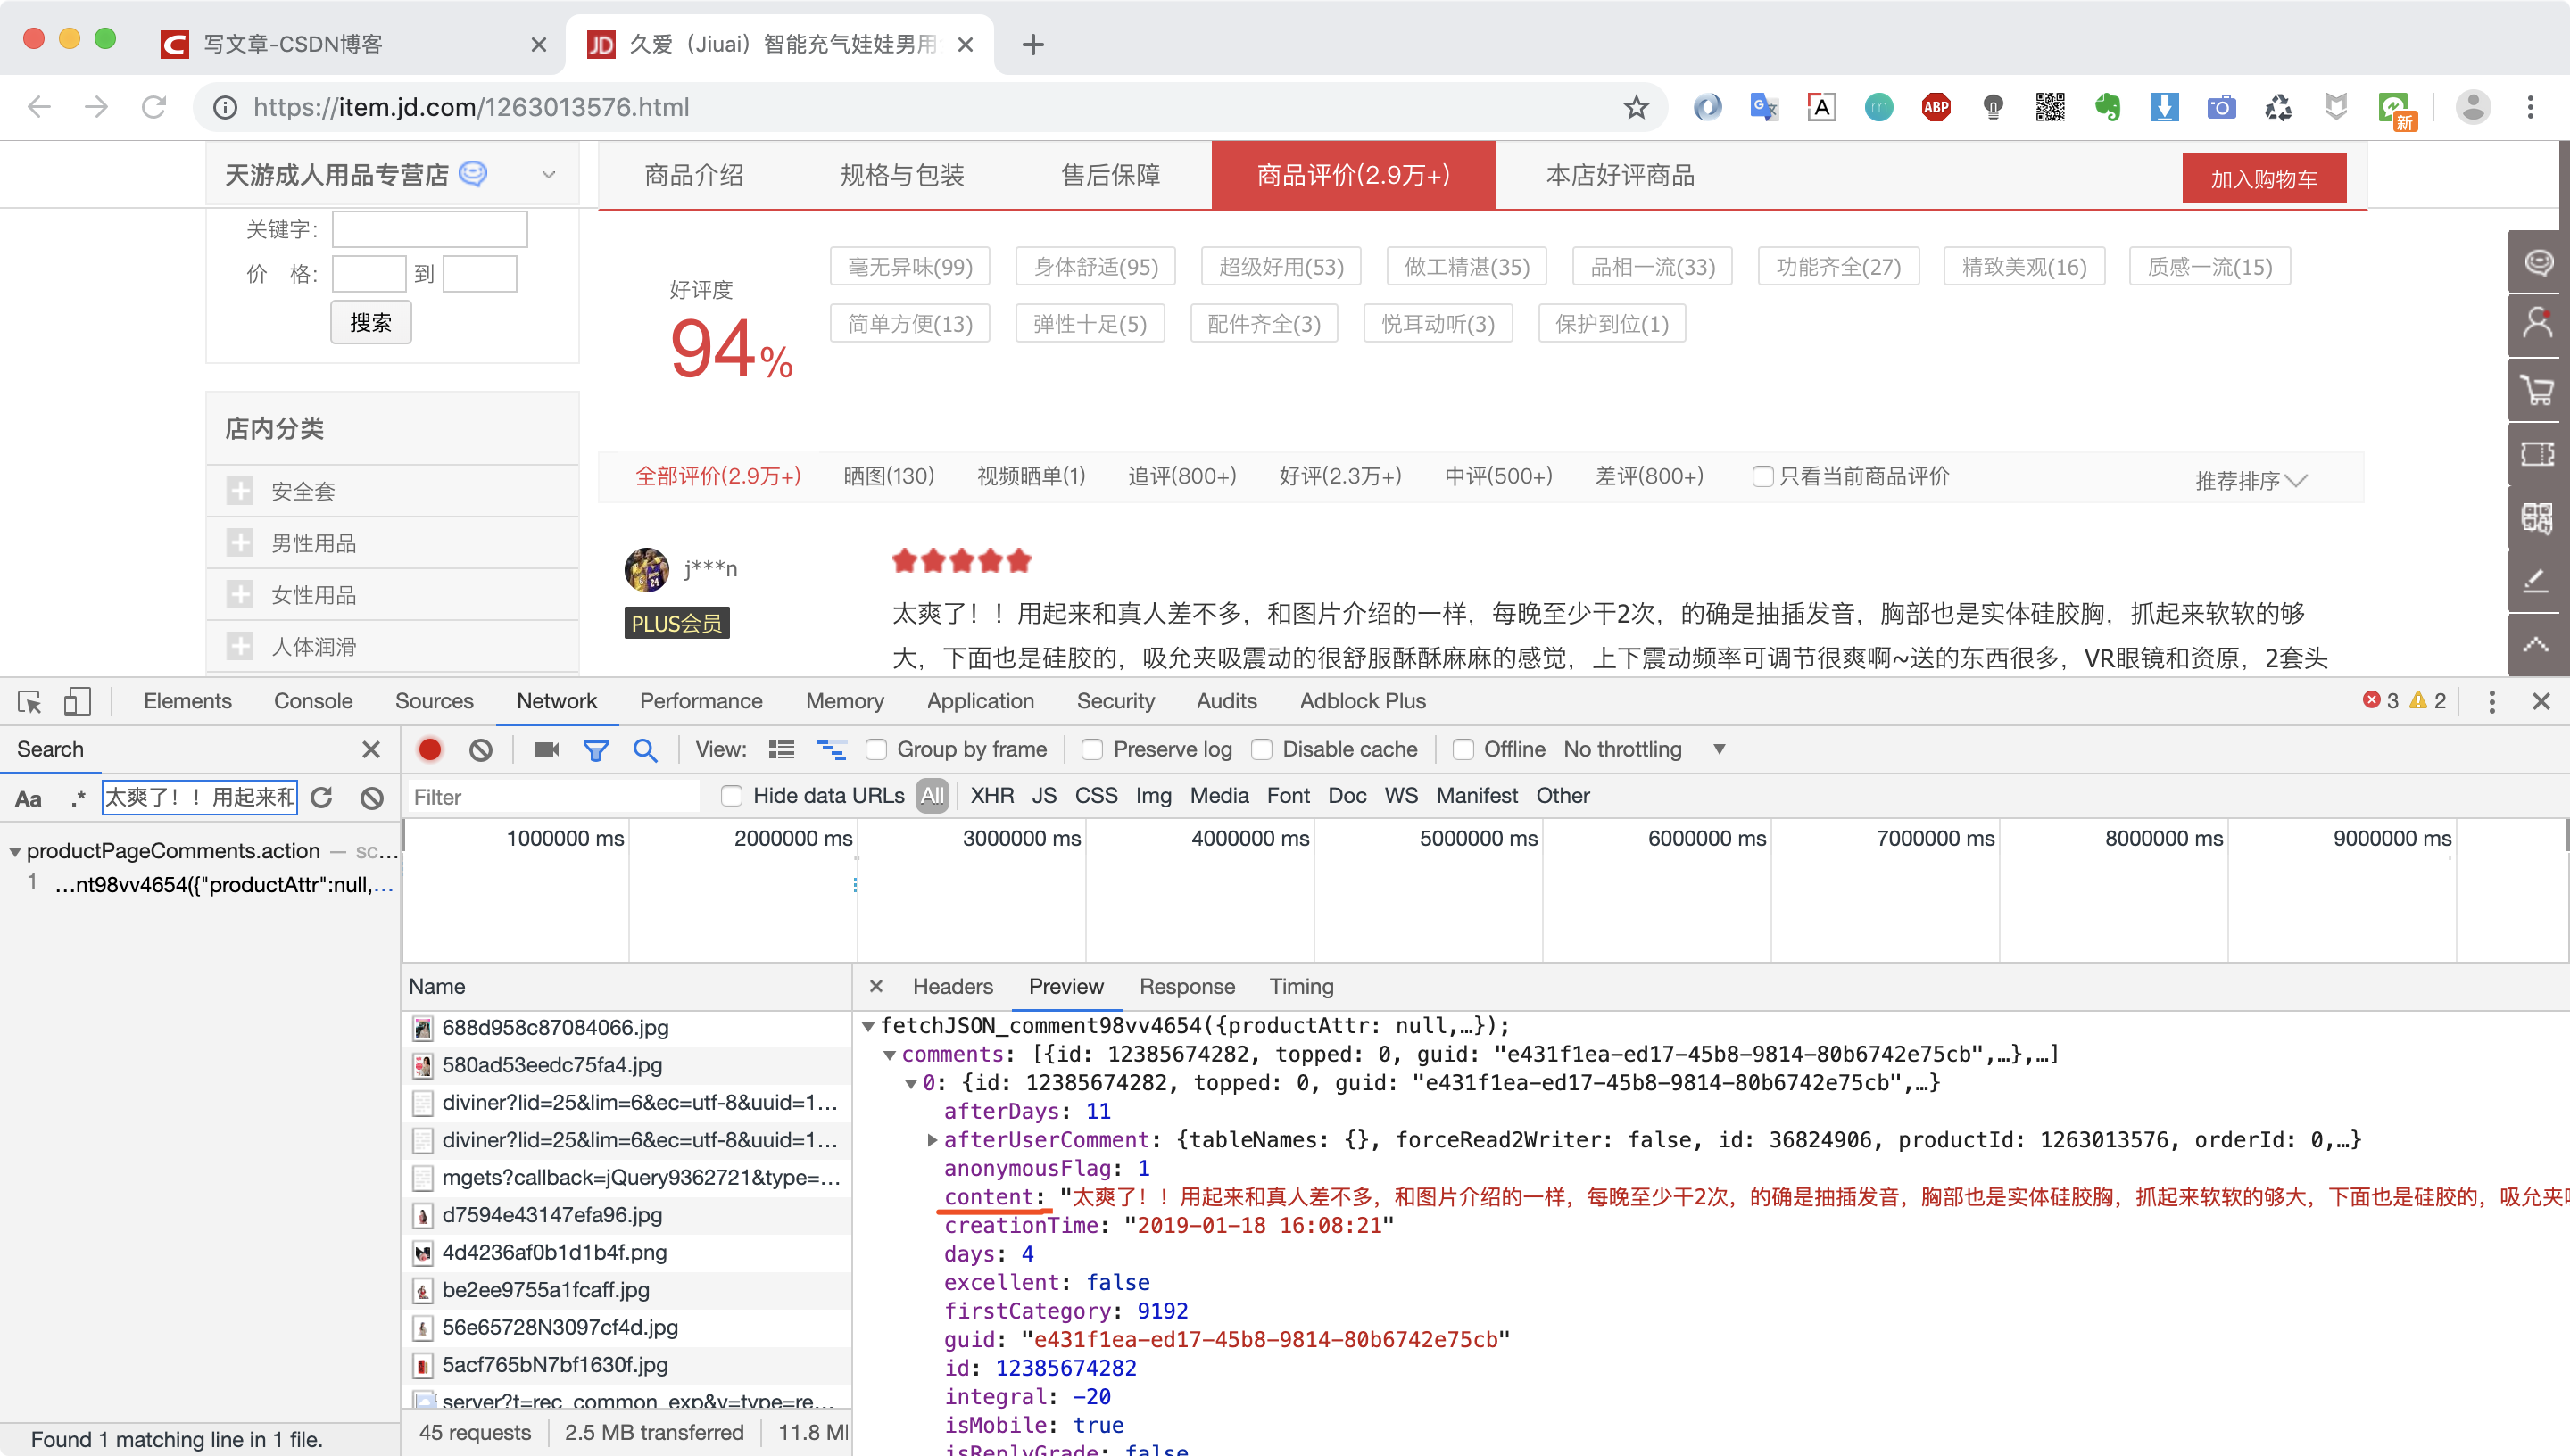Image resolution: width=2570 pixels, height=1456 pixels.
Task: Clear the network requests list
Action: (x=481, y=749)
